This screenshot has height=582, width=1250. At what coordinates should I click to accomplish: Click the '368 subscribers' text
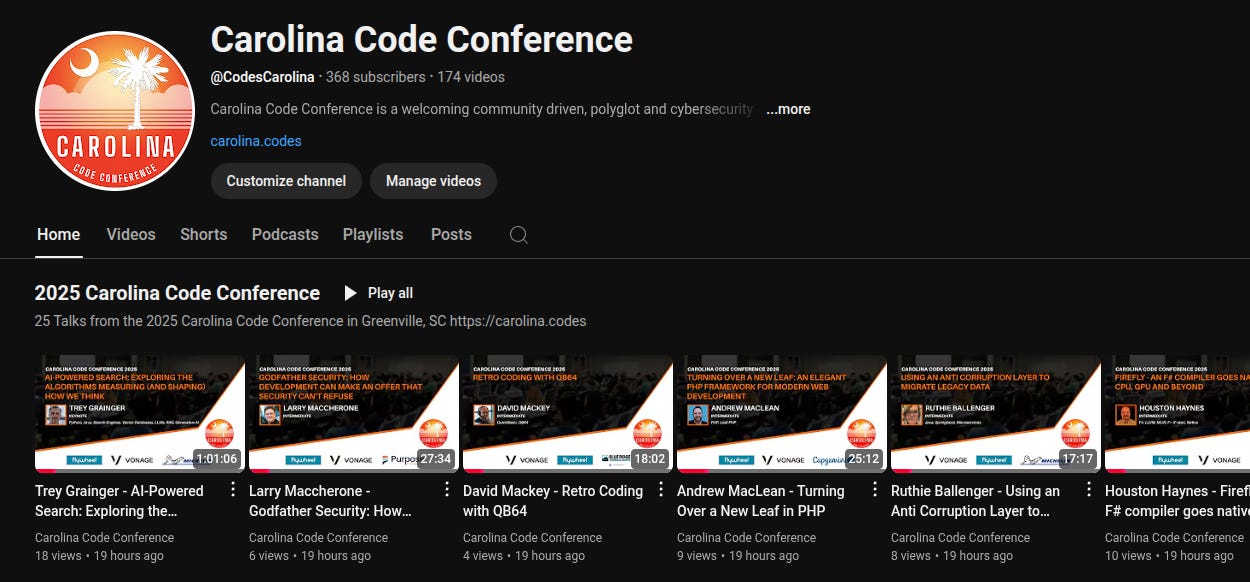(376, 77)
